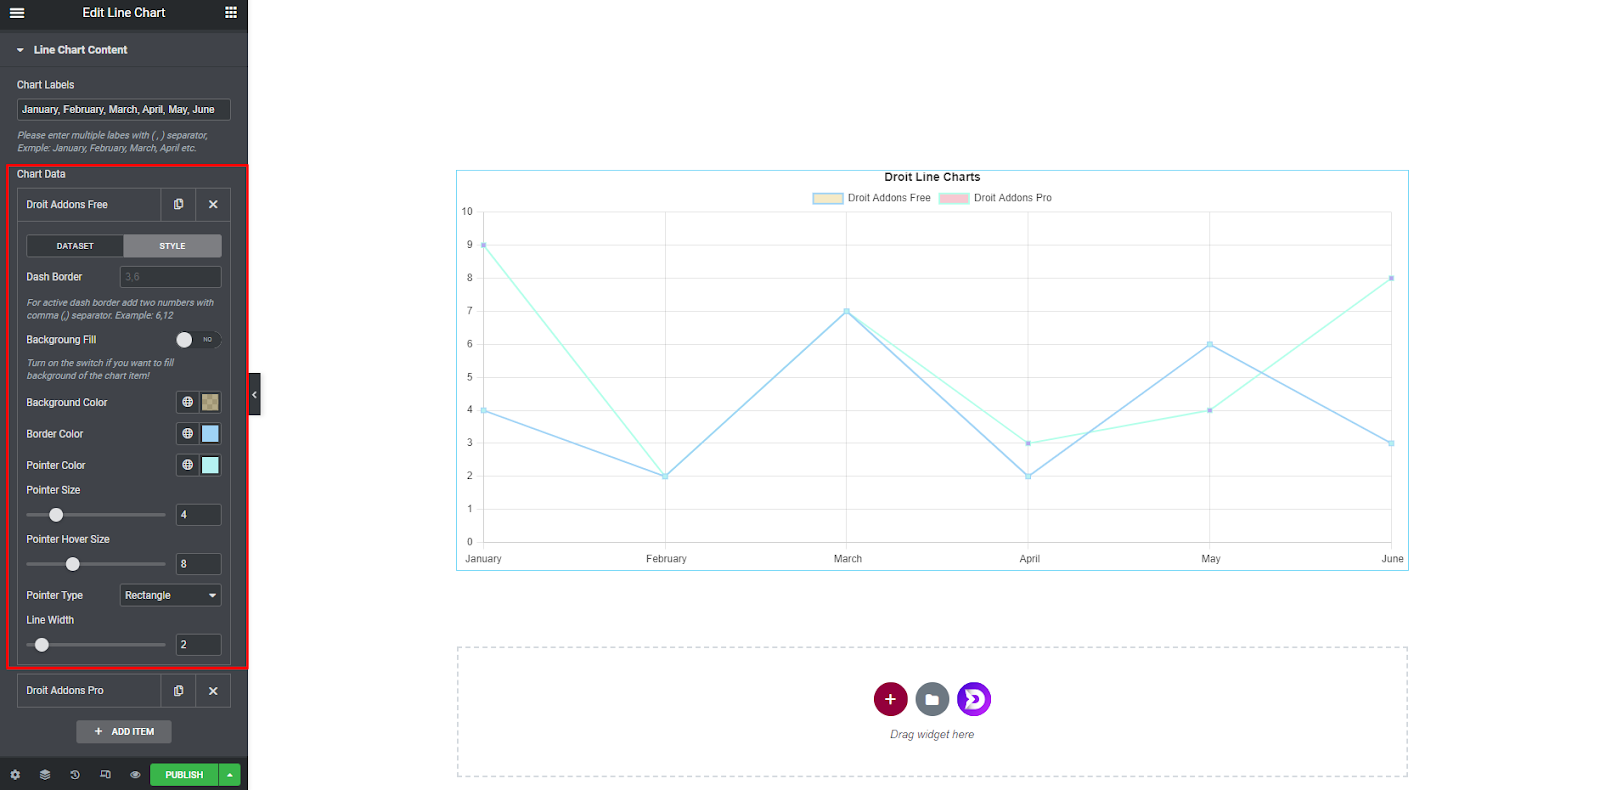Click the 'Drag widget here' text

coord(932,735)
